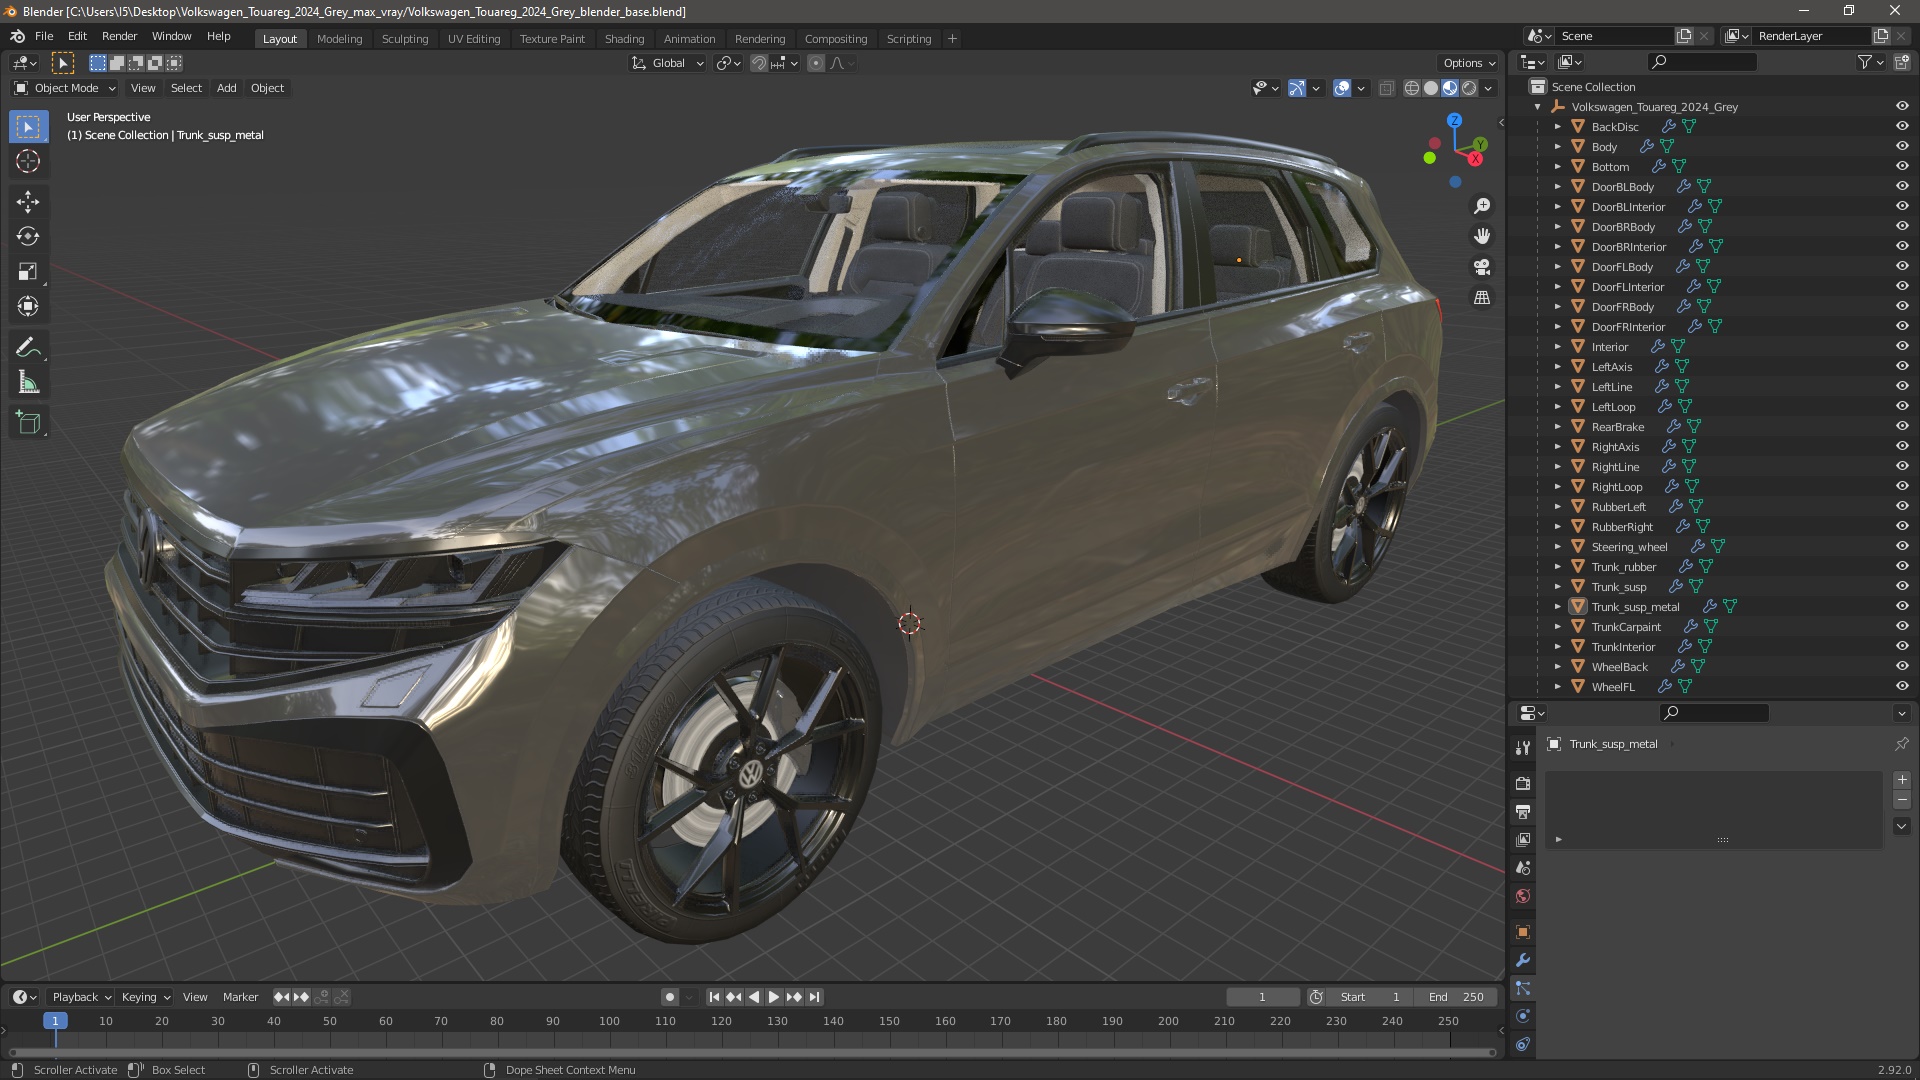1920x1080 pixels.
Task: Switch to wireframe viewport shading
Action: (x=1412, y=88)
